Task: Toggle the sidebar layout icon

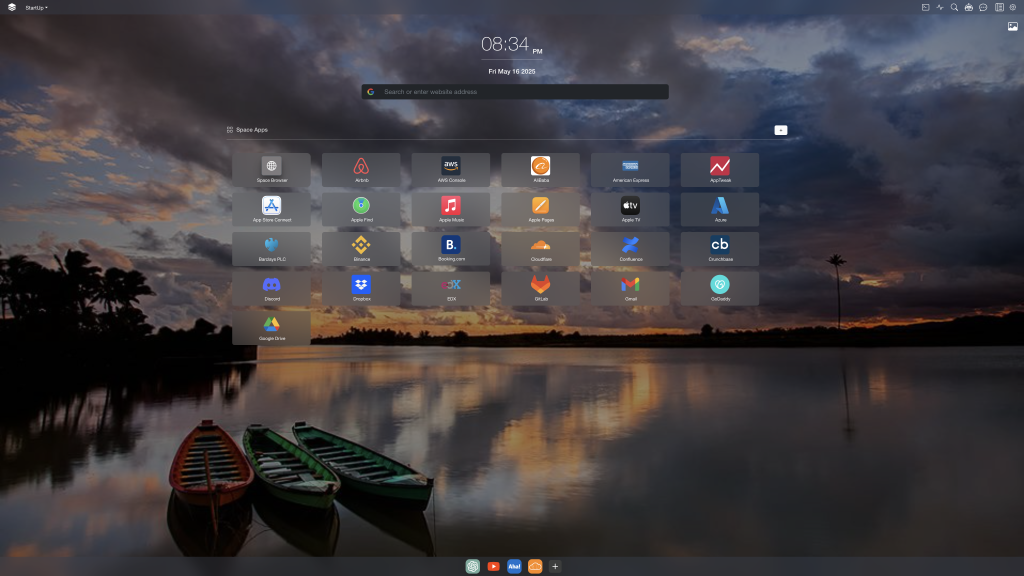Action: point(999,7)
